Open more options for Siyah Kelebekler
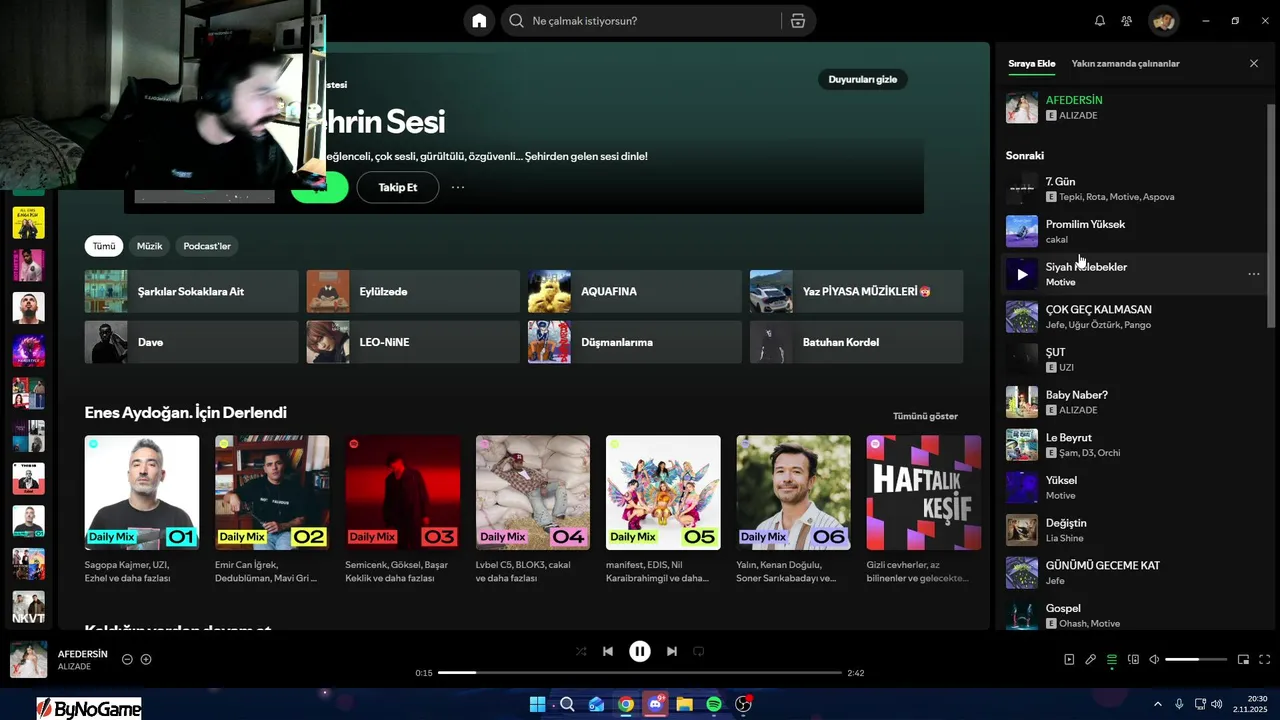Viewport: 1280px width, 720px height. [1254, 274]
